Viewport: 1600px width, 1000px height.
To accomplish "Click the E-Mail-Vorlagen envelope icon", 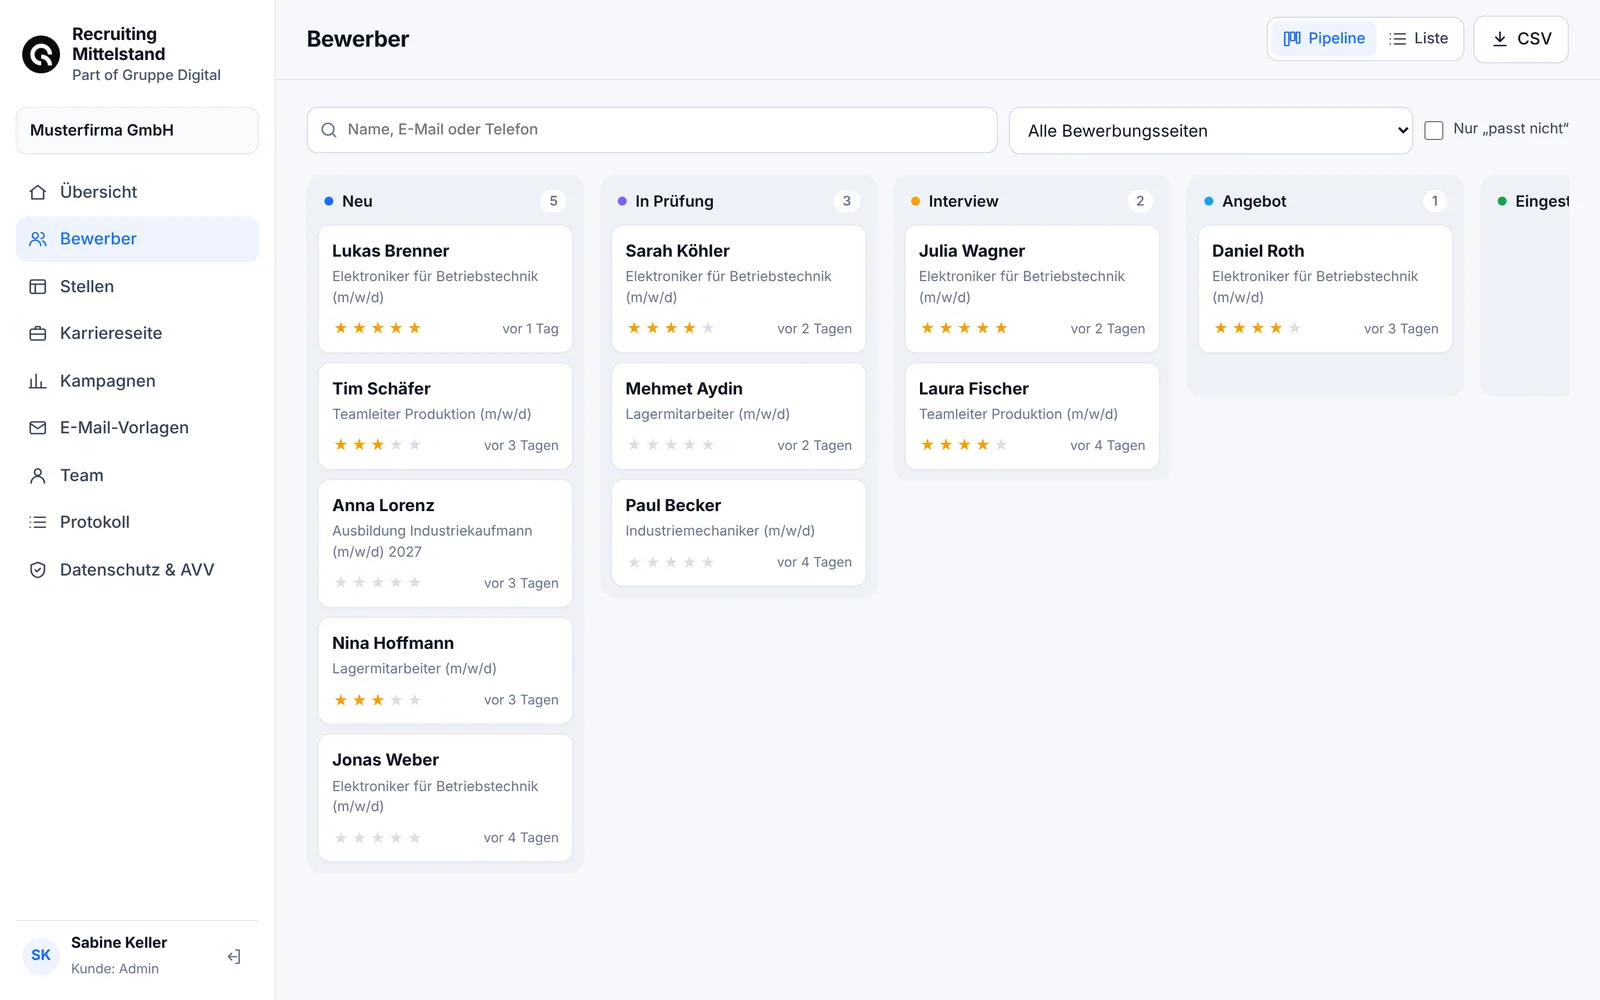I will [x=38, y=428].
